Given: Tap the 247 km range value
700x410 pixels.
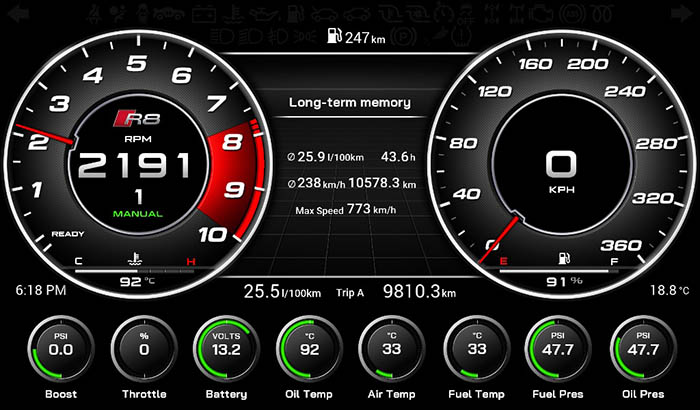Looking at the screenshot, I should [365, 38].
